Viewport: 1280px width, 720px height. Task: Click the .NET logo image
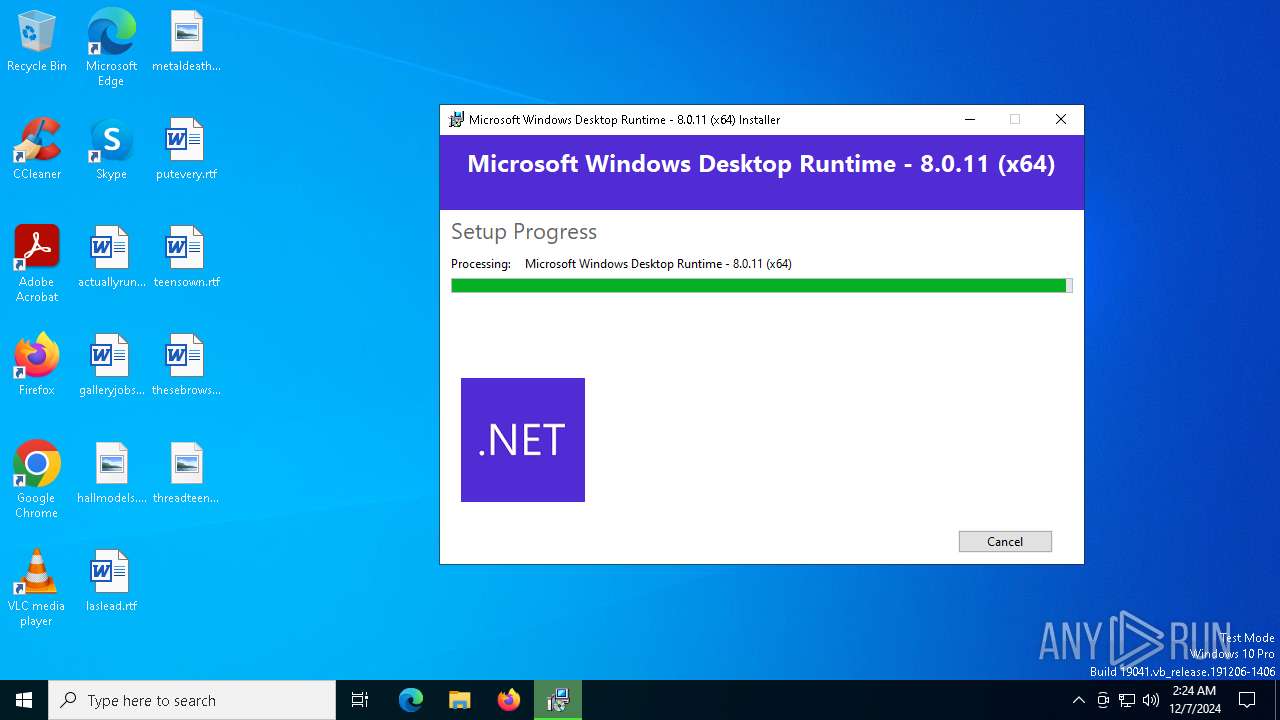[x=523, y=440]
